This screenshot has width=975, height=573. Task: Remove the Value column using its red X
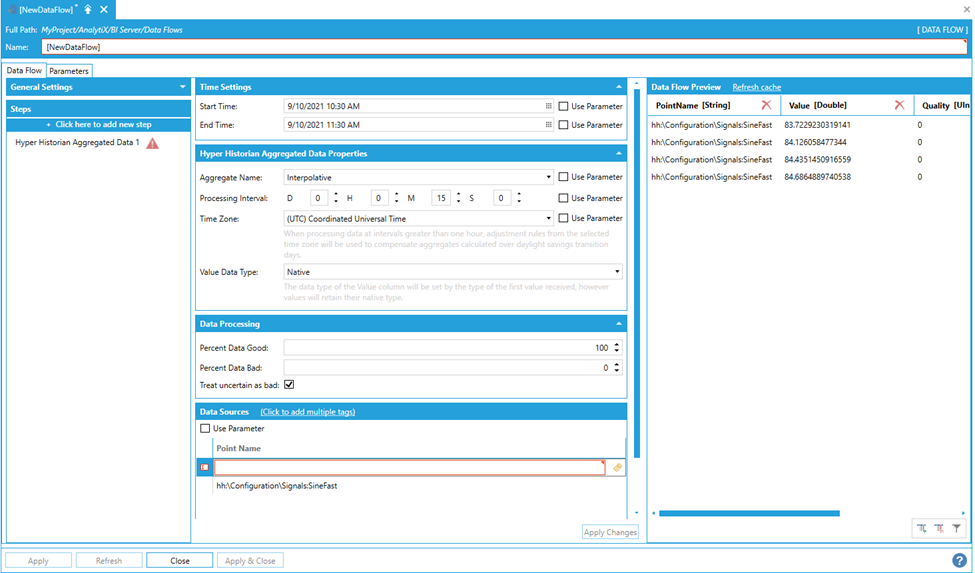(x=899, y=105)
